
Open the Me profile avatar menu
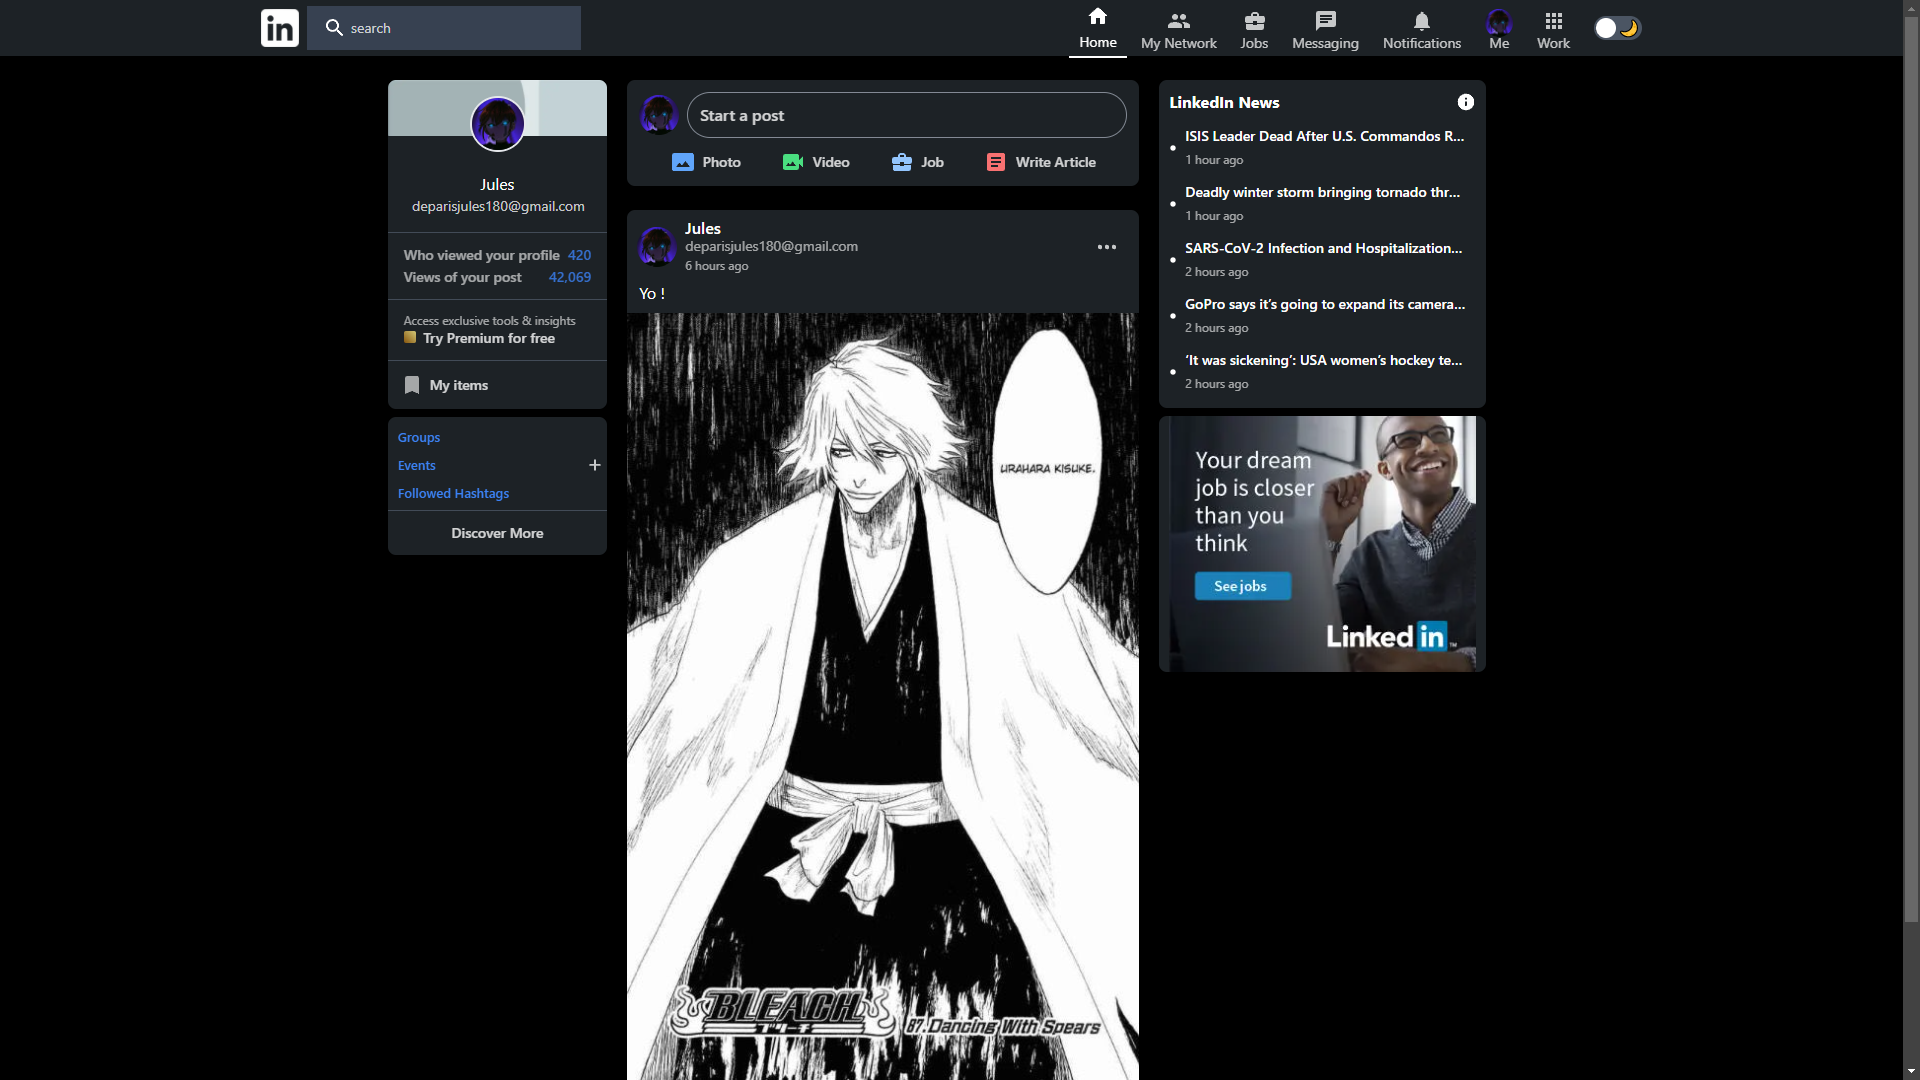pos(1498,20)
